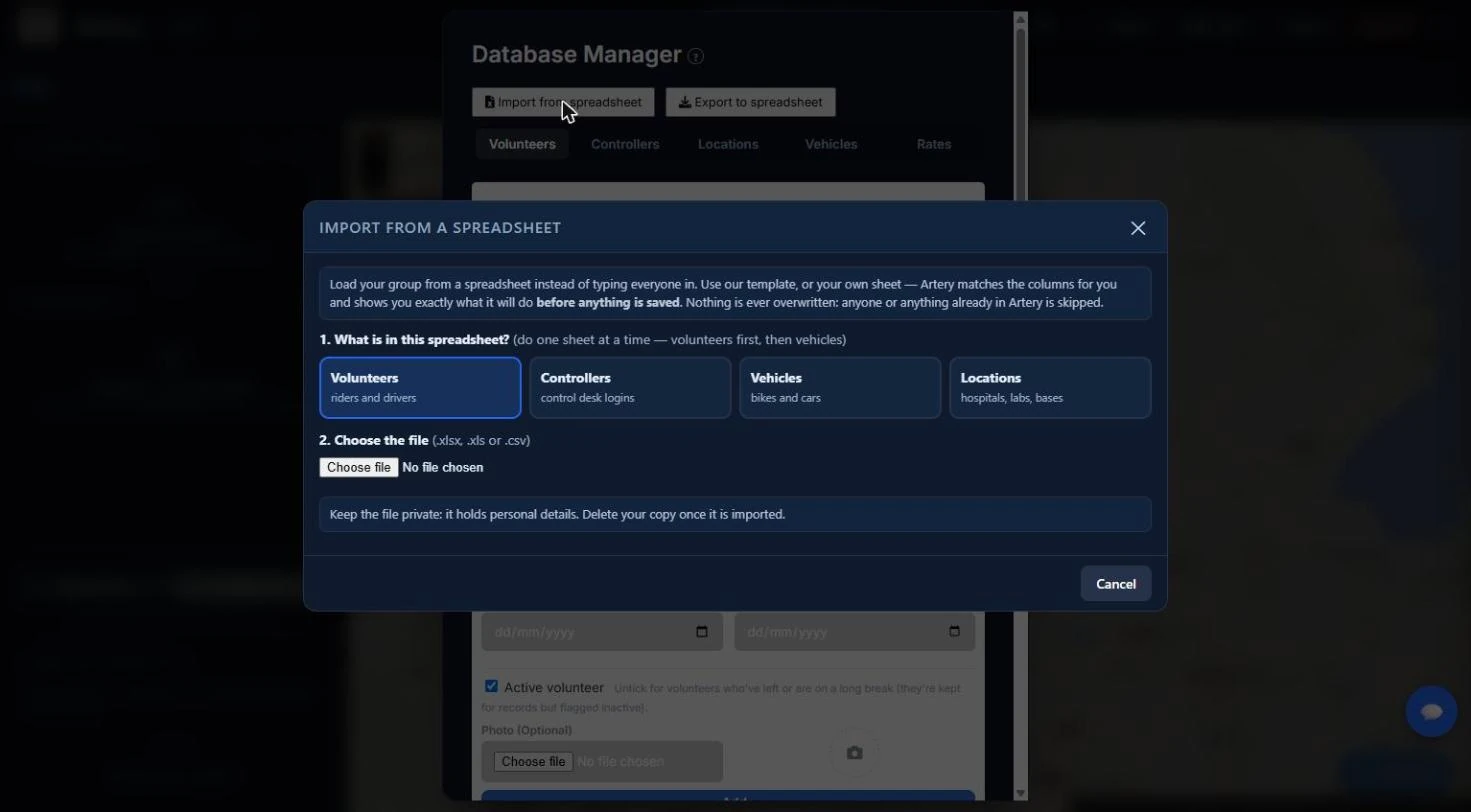Open the camera icon beside photo upload

point(854,753)
